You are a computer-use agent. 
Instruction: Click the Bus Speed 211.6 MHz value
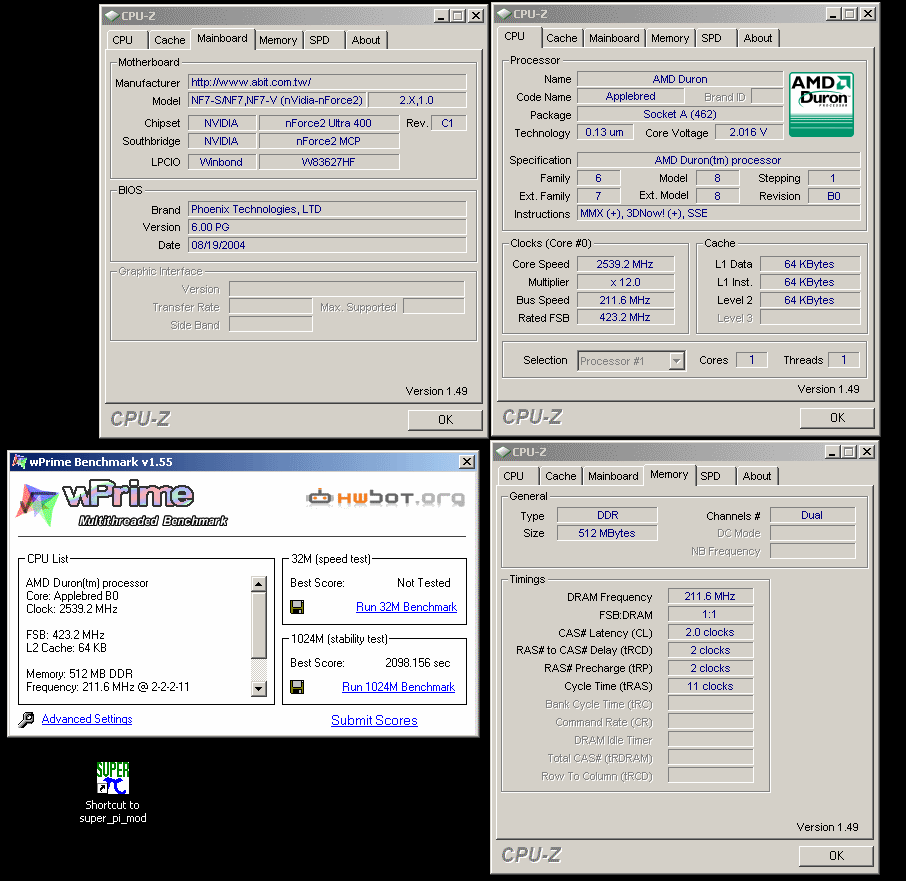(x=625, y=300)
